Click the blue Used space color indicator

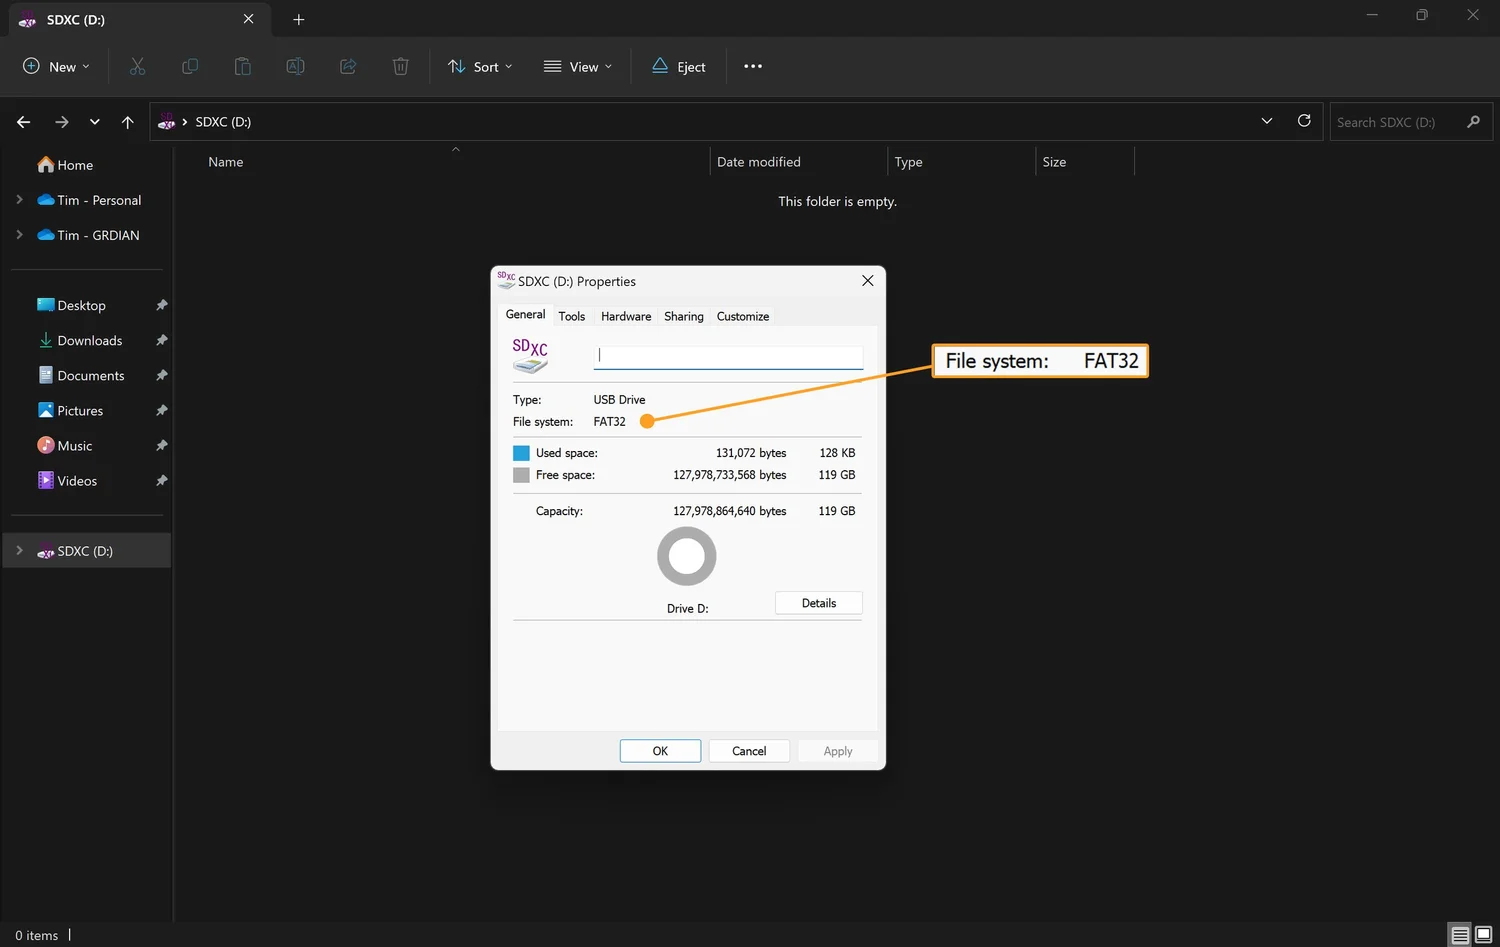coord(520,452)
